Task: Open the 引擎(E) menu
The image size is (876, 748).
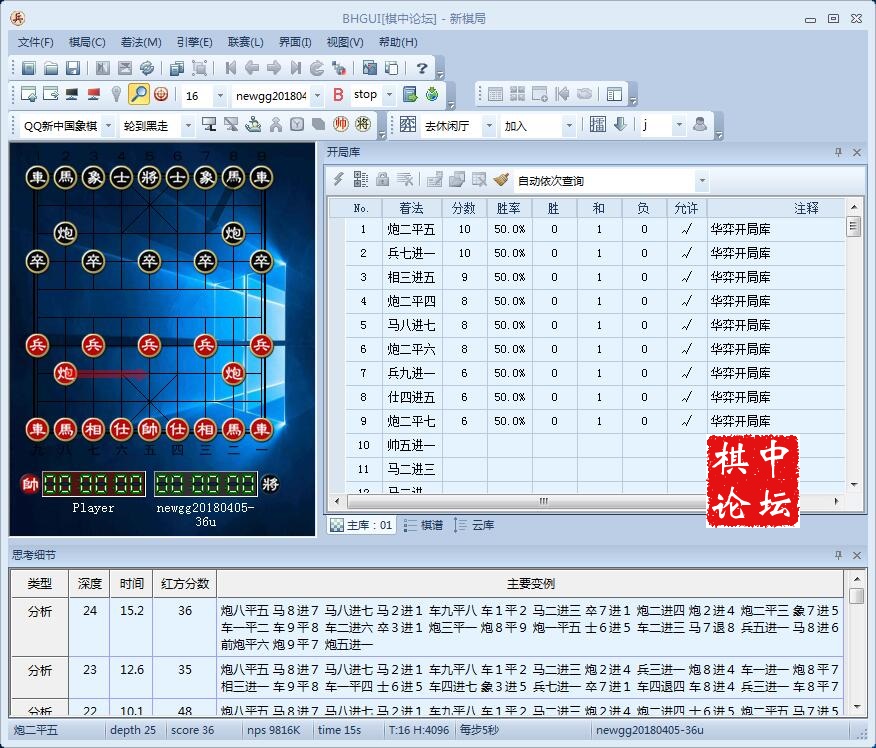Action: pyautogui.click(x=194, y=42)
